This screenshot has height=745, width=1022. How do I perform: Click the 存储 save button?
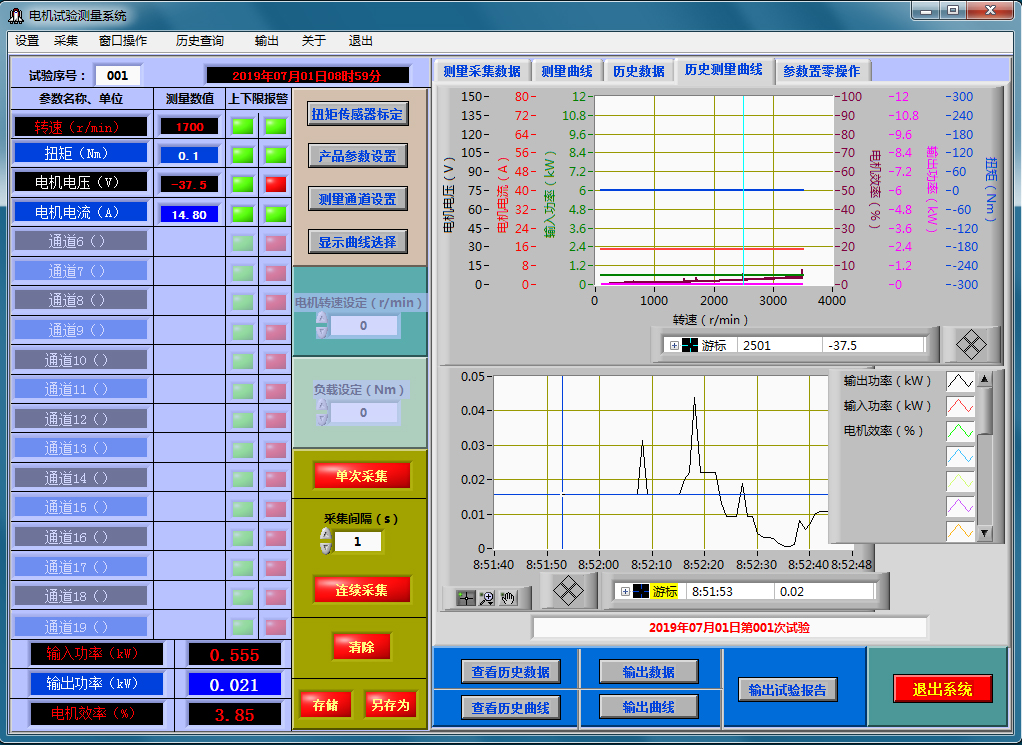pos(325,705)
